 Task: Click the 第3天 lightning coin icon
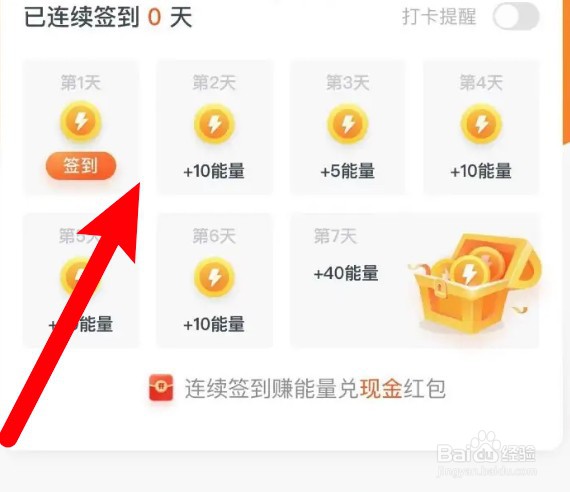tap(348, 124)
